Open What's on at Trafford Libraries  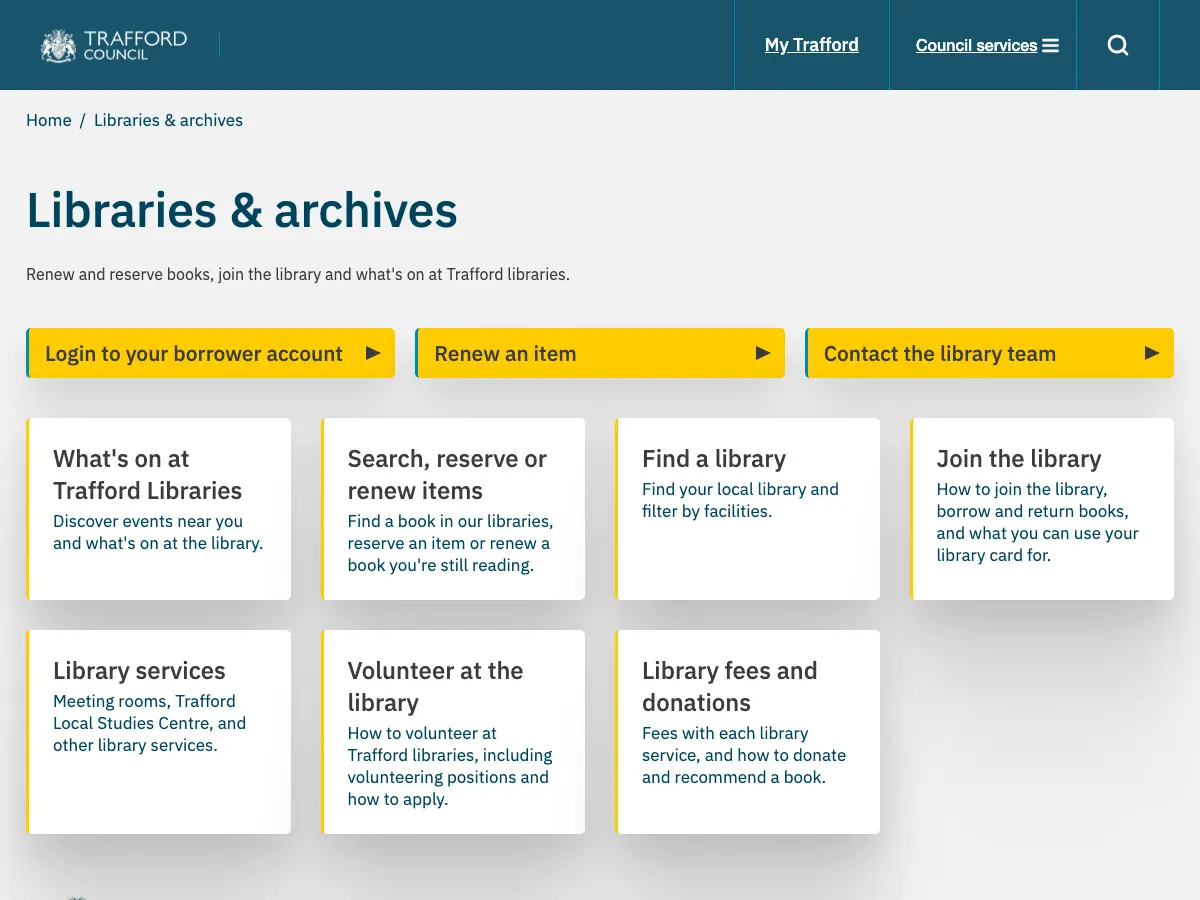159,509
